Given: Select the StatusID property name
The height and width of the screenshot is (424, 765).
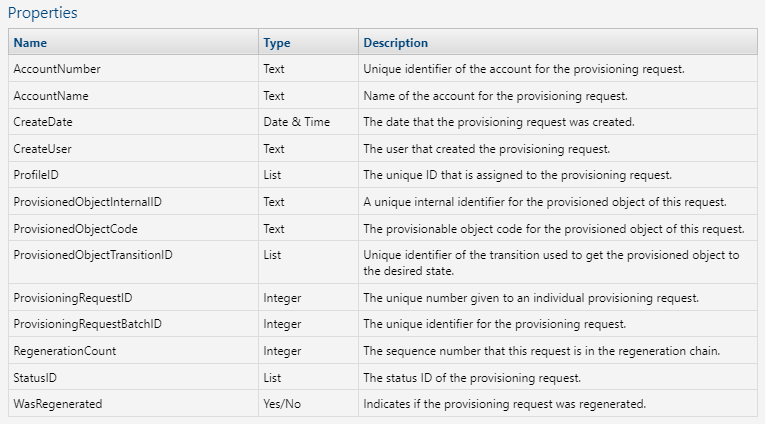Looking at the screenshot, I should (x=35, y=378).
